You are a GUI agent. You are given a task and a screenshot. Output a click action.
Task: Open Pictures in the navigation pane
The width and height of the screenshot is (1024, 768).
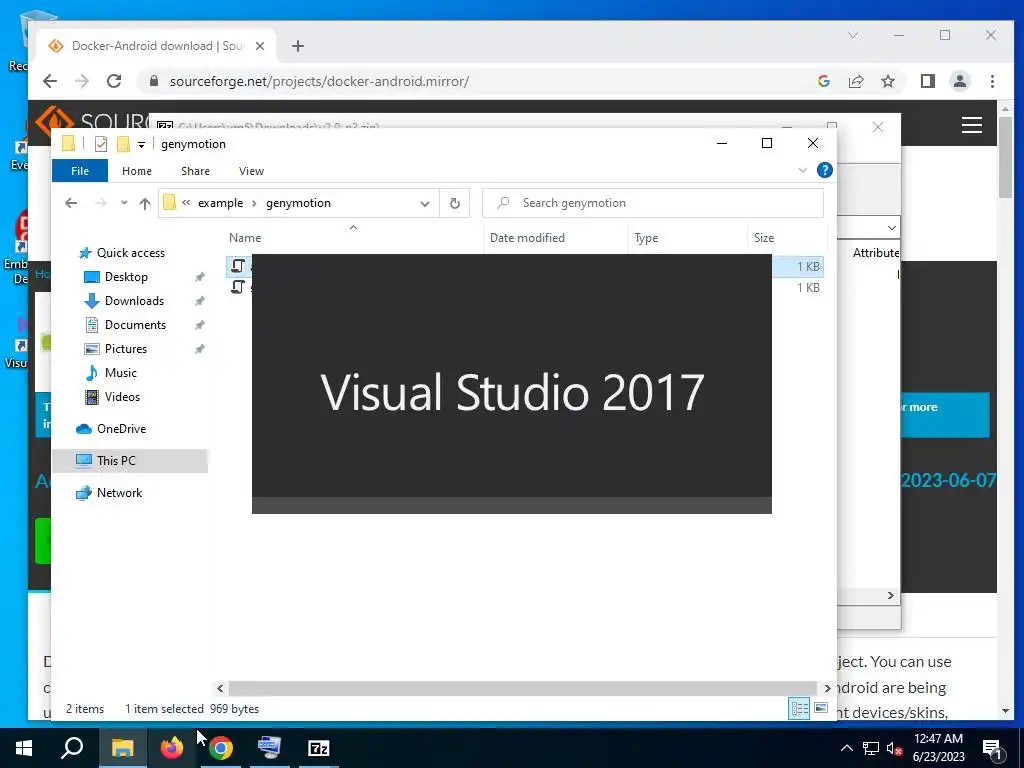pos(125,349)
